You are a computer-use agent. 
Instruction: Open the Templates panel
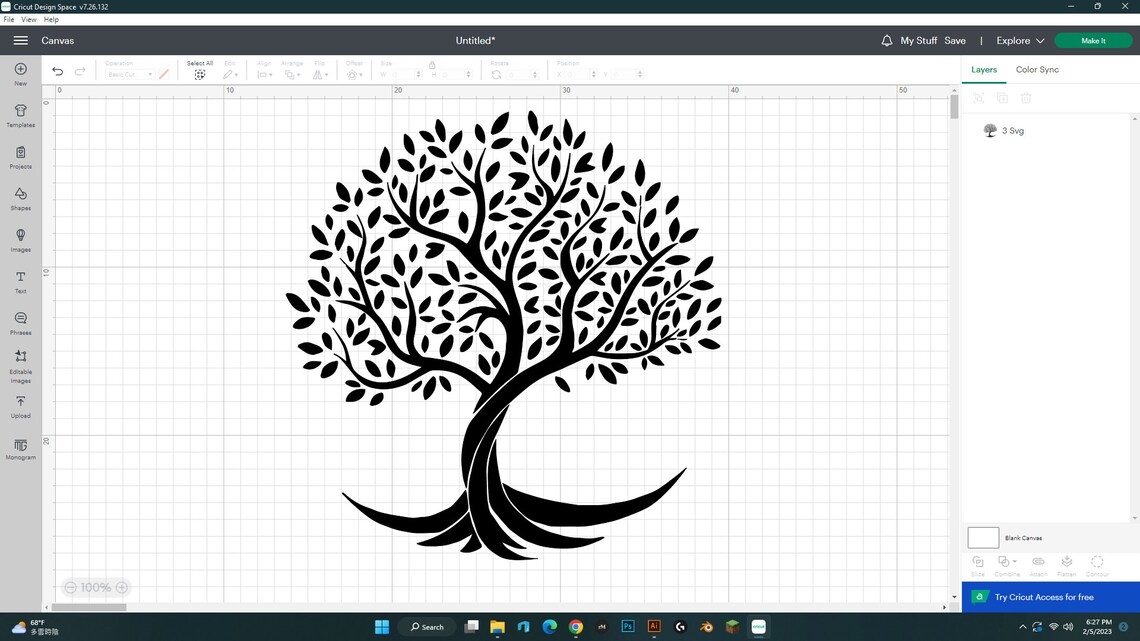pos(20,113)
